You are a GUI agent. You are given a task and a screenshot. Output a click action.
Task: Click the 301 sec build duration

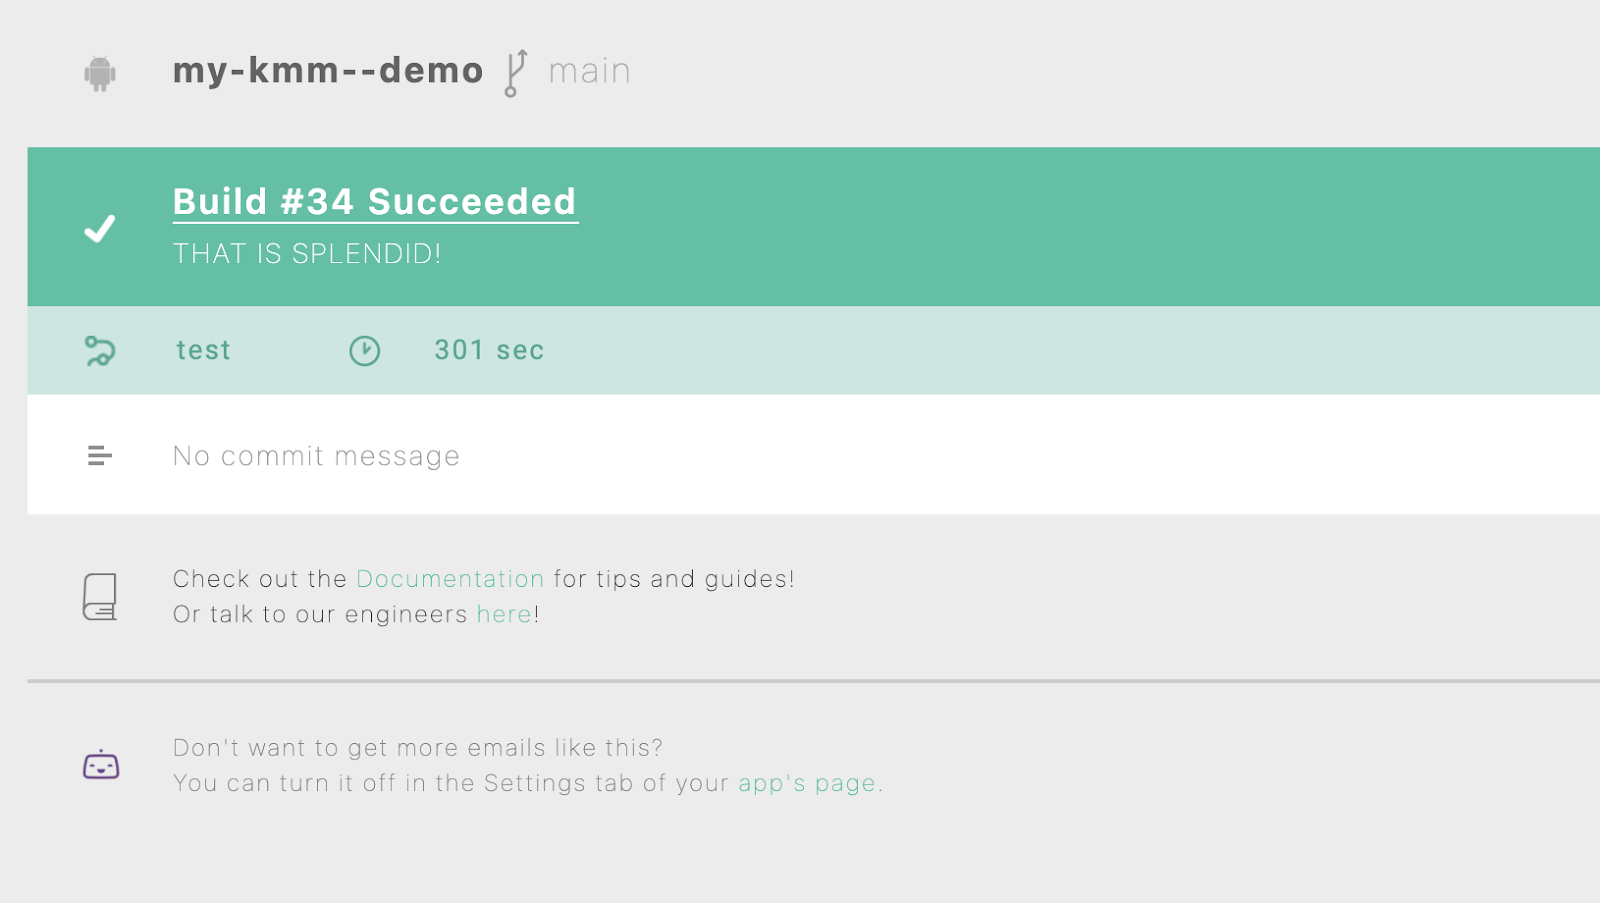[x=489, y=350]
